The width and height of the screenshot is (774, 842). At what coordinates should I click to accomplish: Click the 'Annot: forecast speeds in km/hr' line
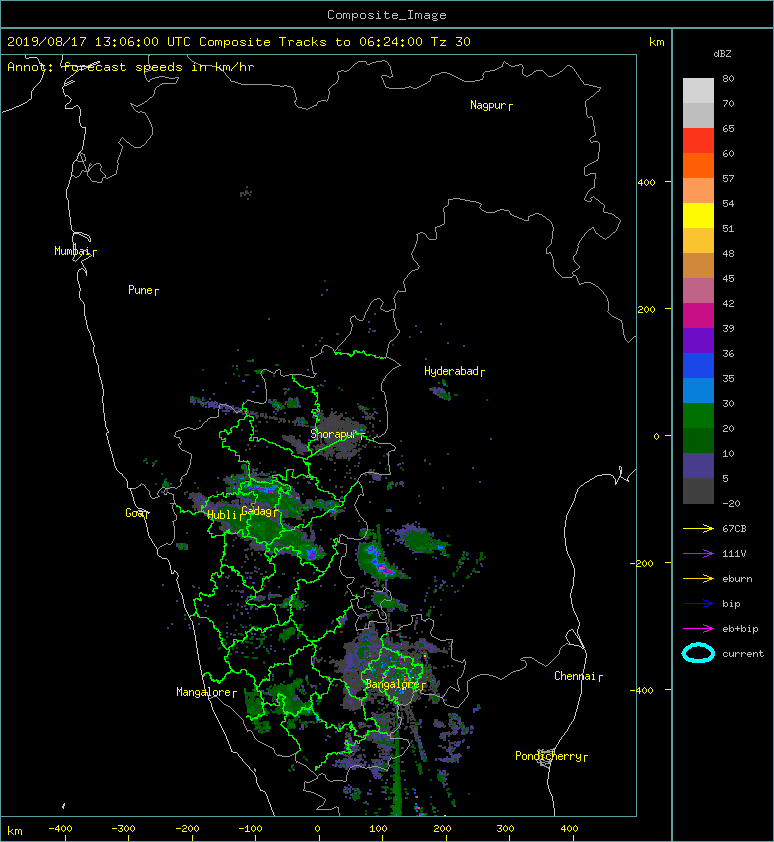131,67
